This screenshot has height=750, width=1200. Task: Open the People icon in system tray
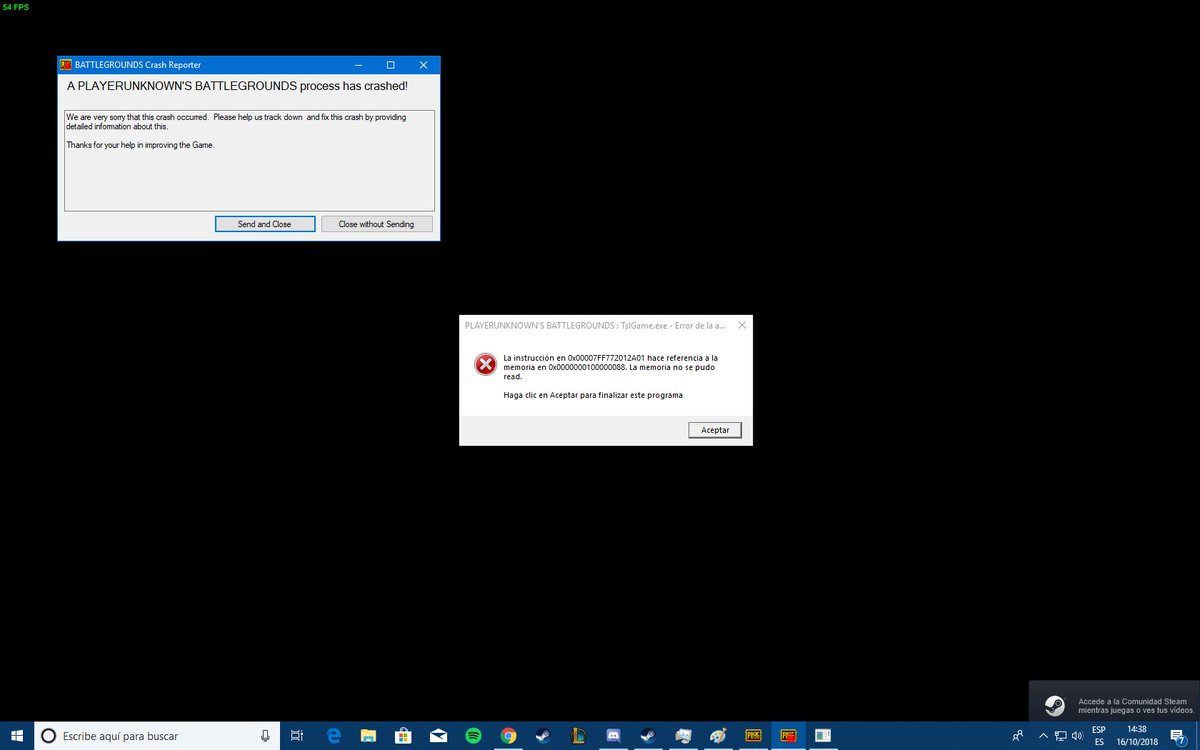pos(1018,736)
